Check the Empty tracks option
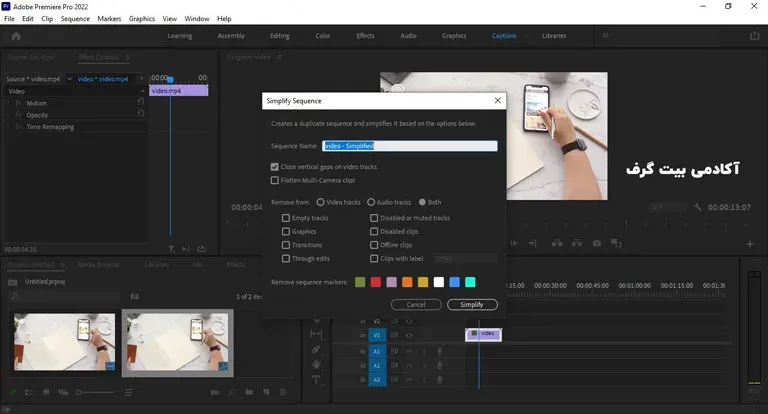Image resolution: width=768 pixels, height=414 pixels. (286, 218)
